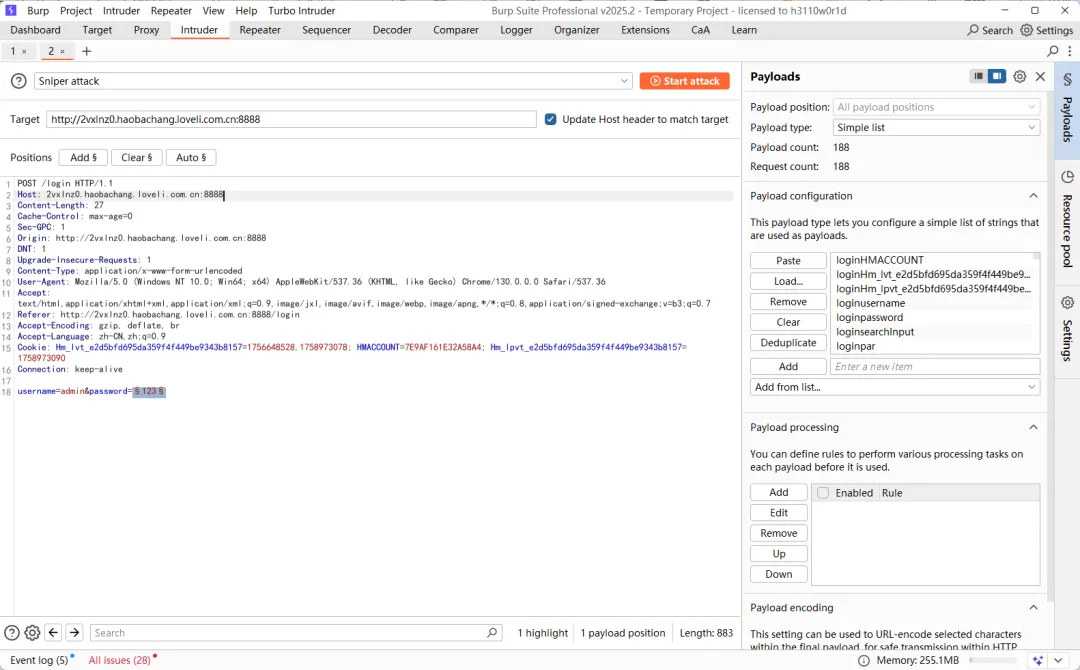
Task: Open Settings gear in top right
Action: click(x=1026, y=30)
